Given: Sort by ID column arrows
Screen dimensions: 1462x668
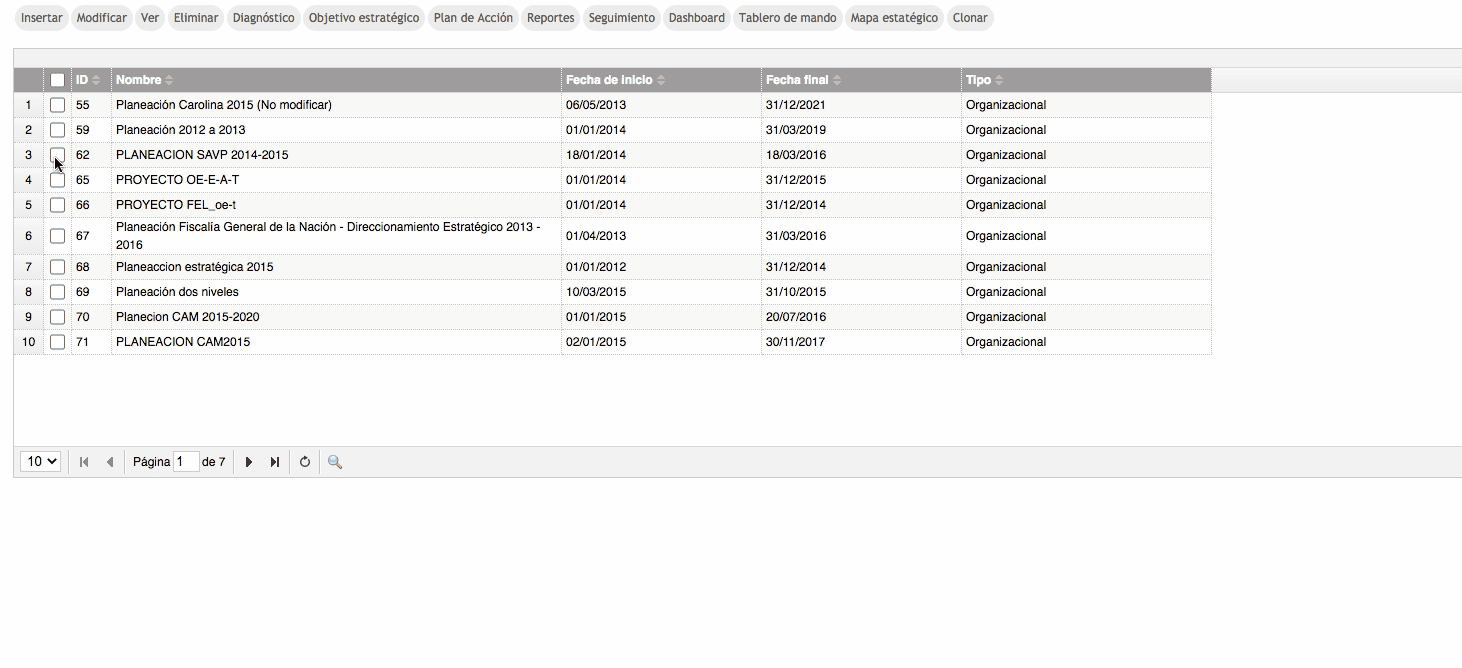Looking at the screenshot, I should click(96, 80).
